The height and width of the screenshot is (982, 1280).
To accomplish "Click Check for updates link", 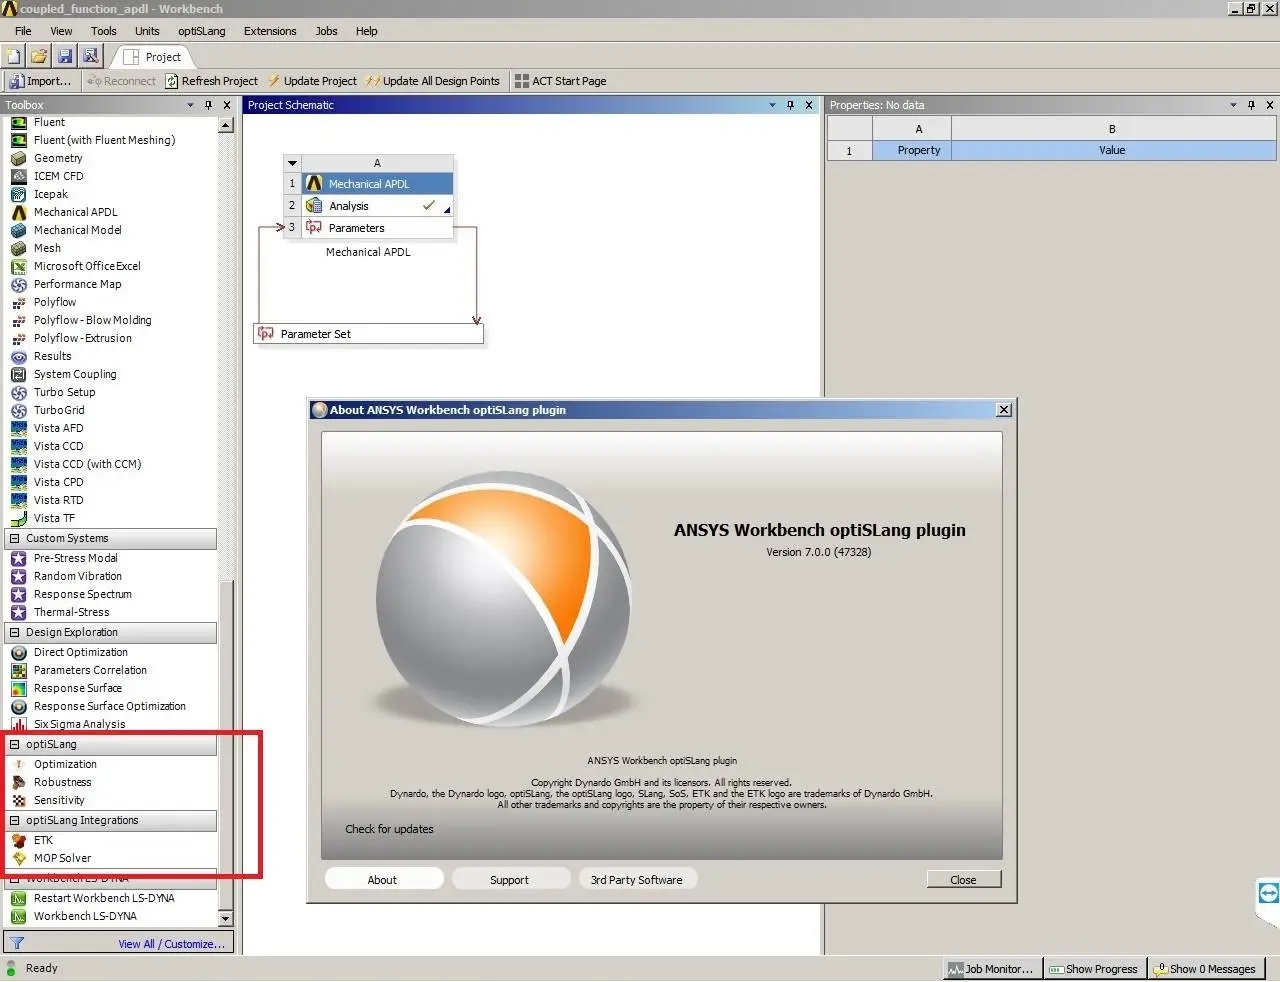I will tap(389, 829).
